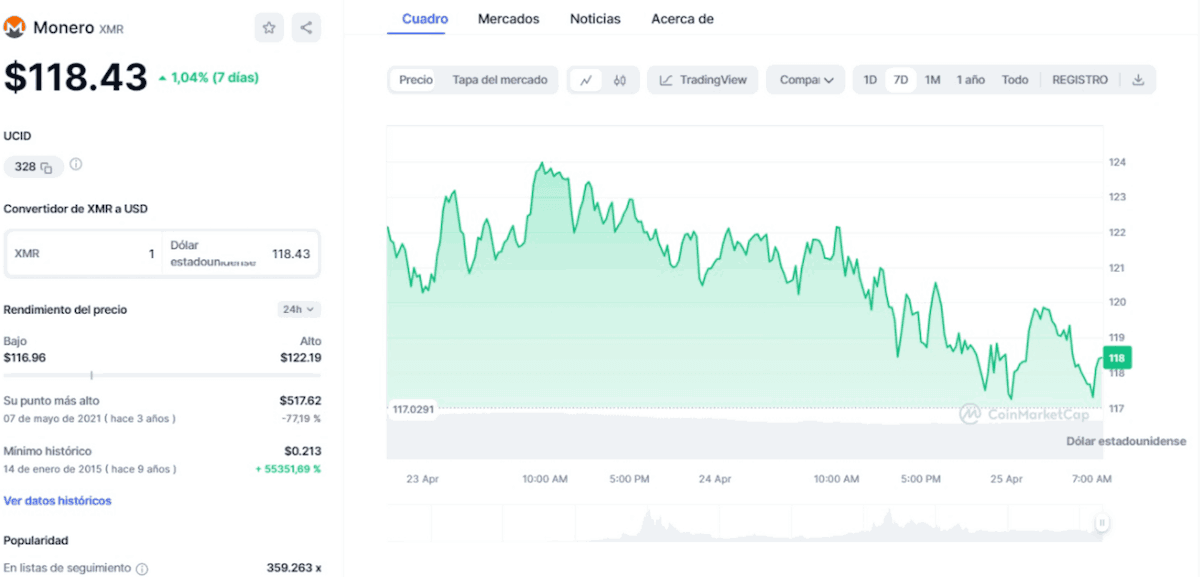Click the green 118 current price label
This screenshot has height=577, width=1200.
coord(1117,358)
